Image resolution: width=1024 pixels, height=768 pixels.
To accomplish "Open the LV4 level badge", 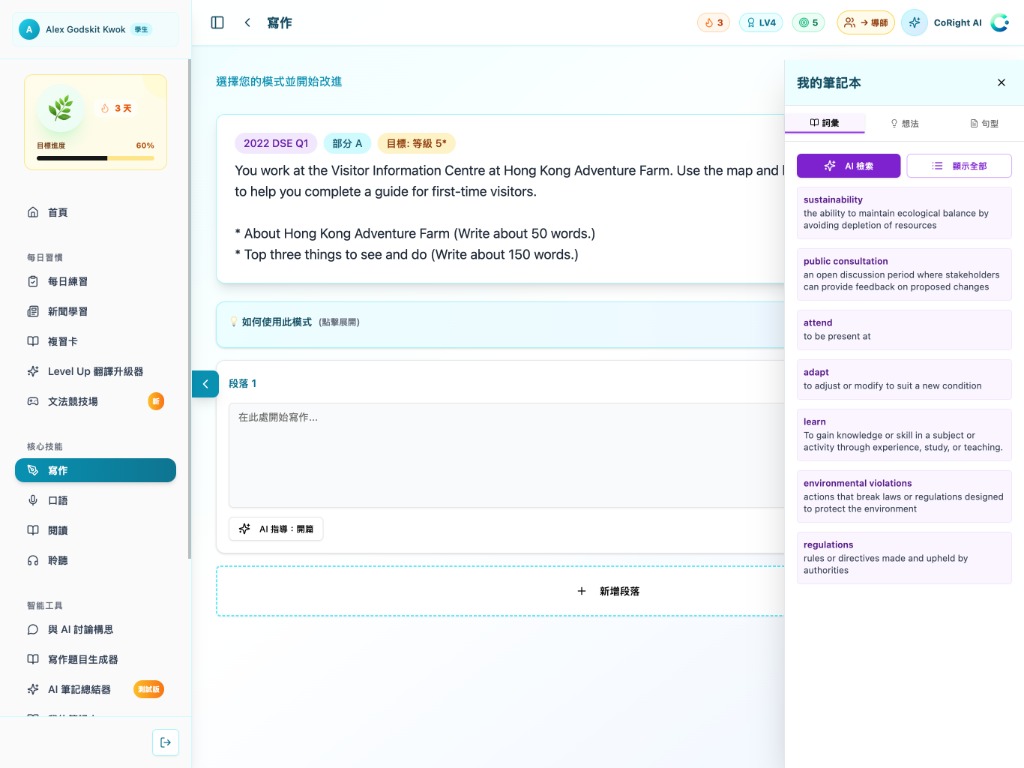I will tap(761, 23).
